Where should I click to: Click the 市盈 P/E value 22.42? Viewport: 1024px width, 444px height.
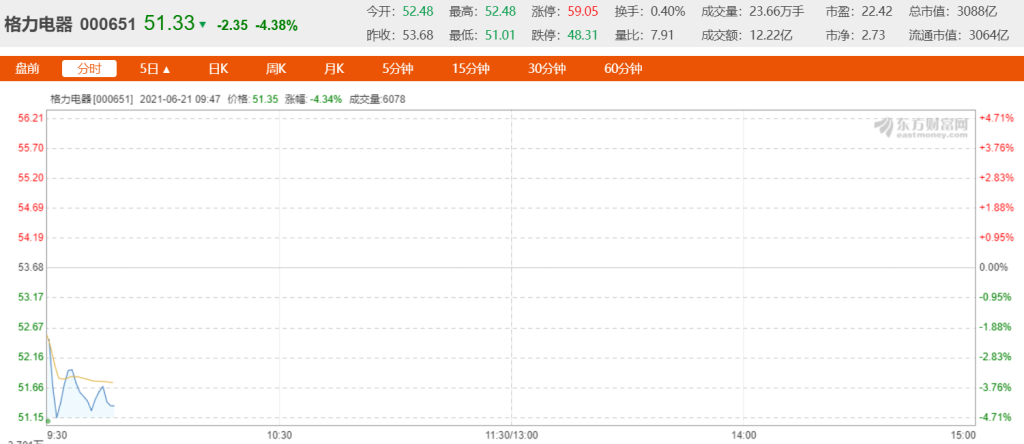(877, 11)
